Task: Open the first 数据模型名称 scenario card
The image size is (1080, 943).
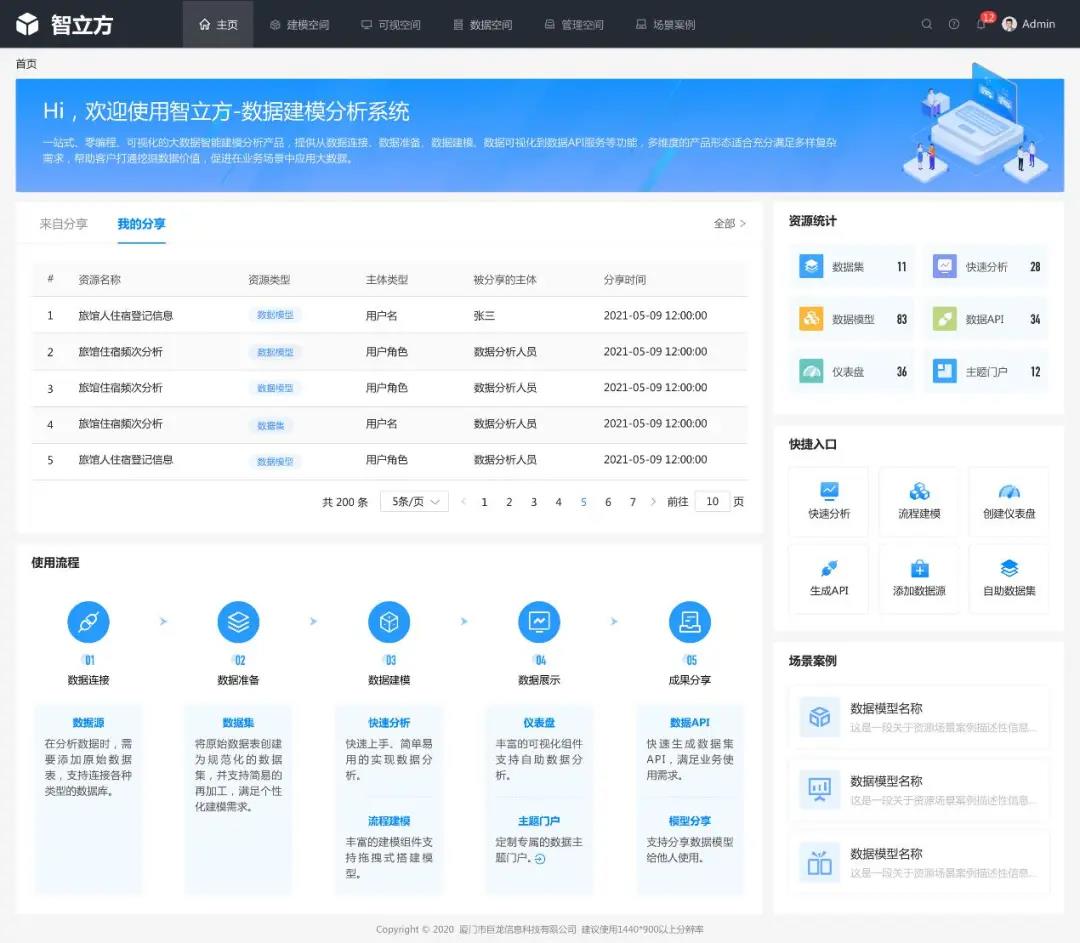Action: [919, 717]
